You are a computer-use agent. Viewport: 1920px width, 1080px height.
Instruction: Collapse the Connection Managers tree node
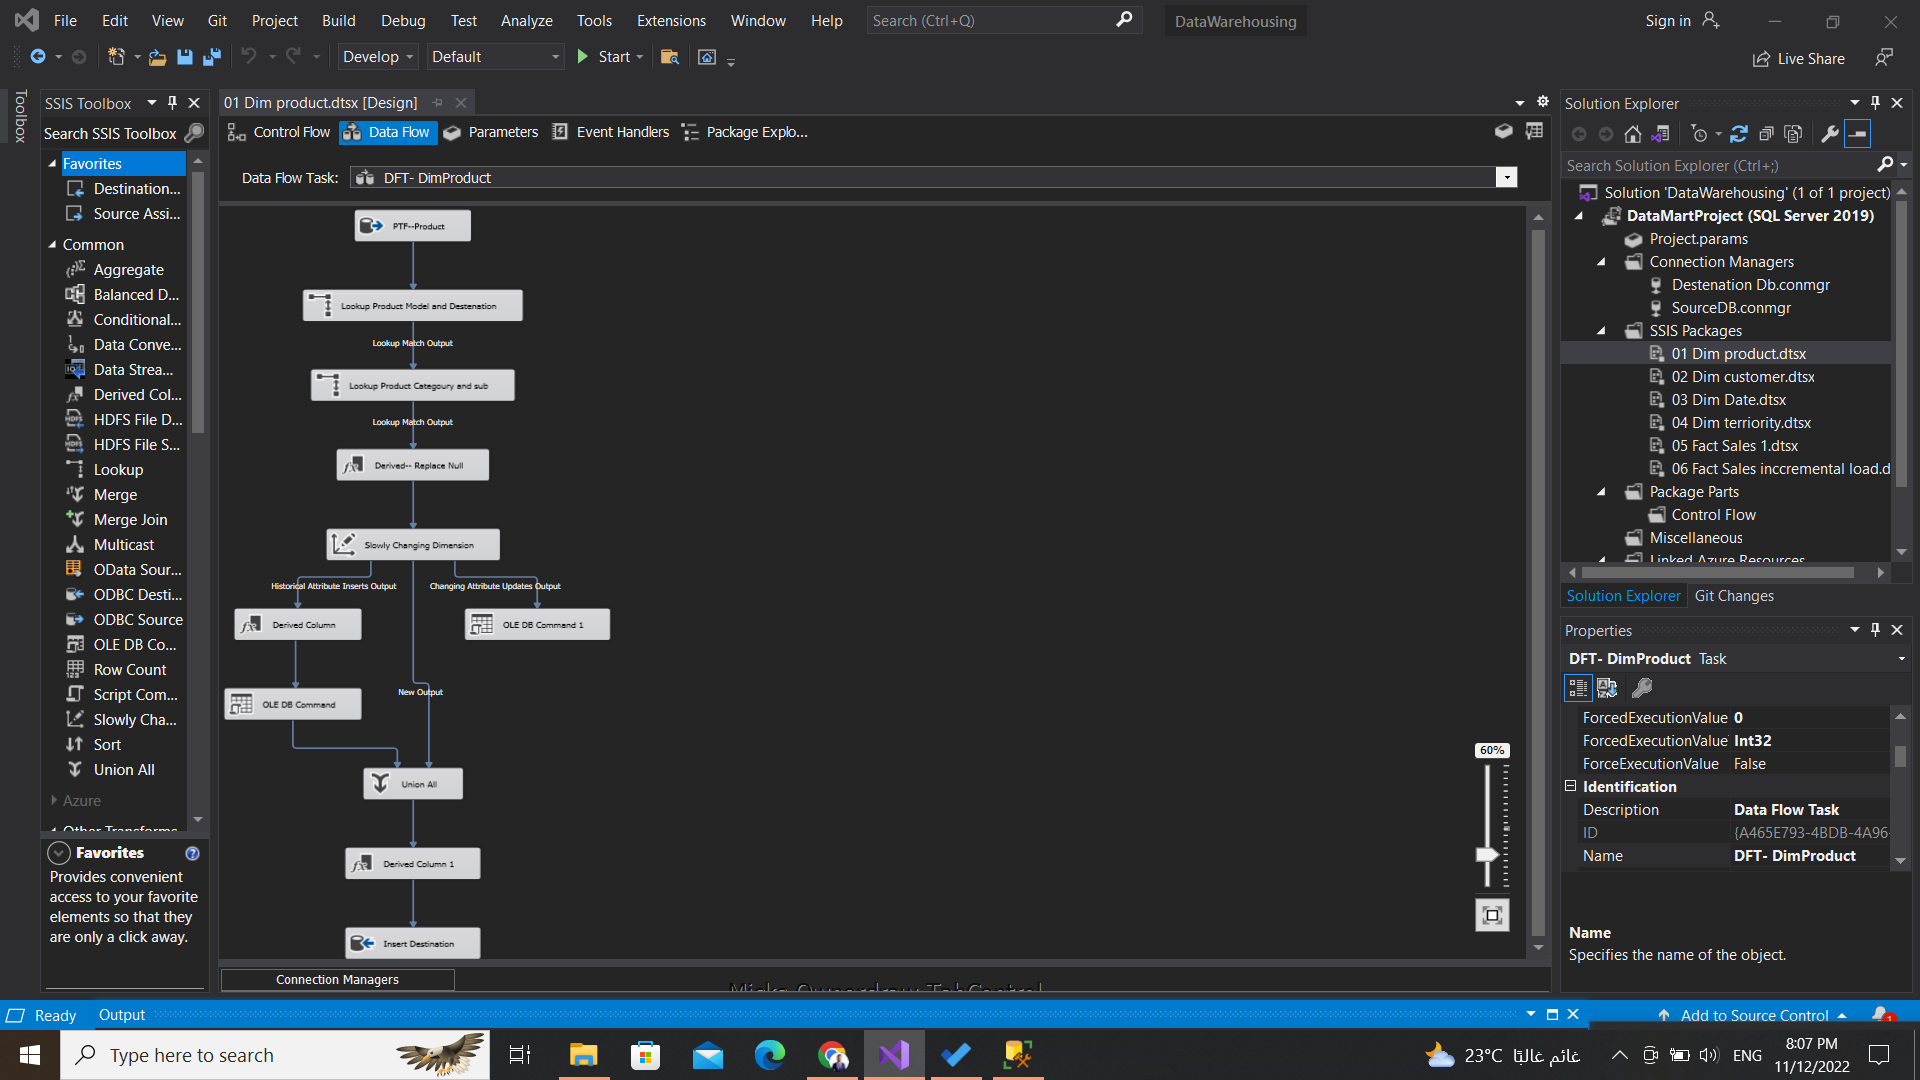tap(1601, 261)
